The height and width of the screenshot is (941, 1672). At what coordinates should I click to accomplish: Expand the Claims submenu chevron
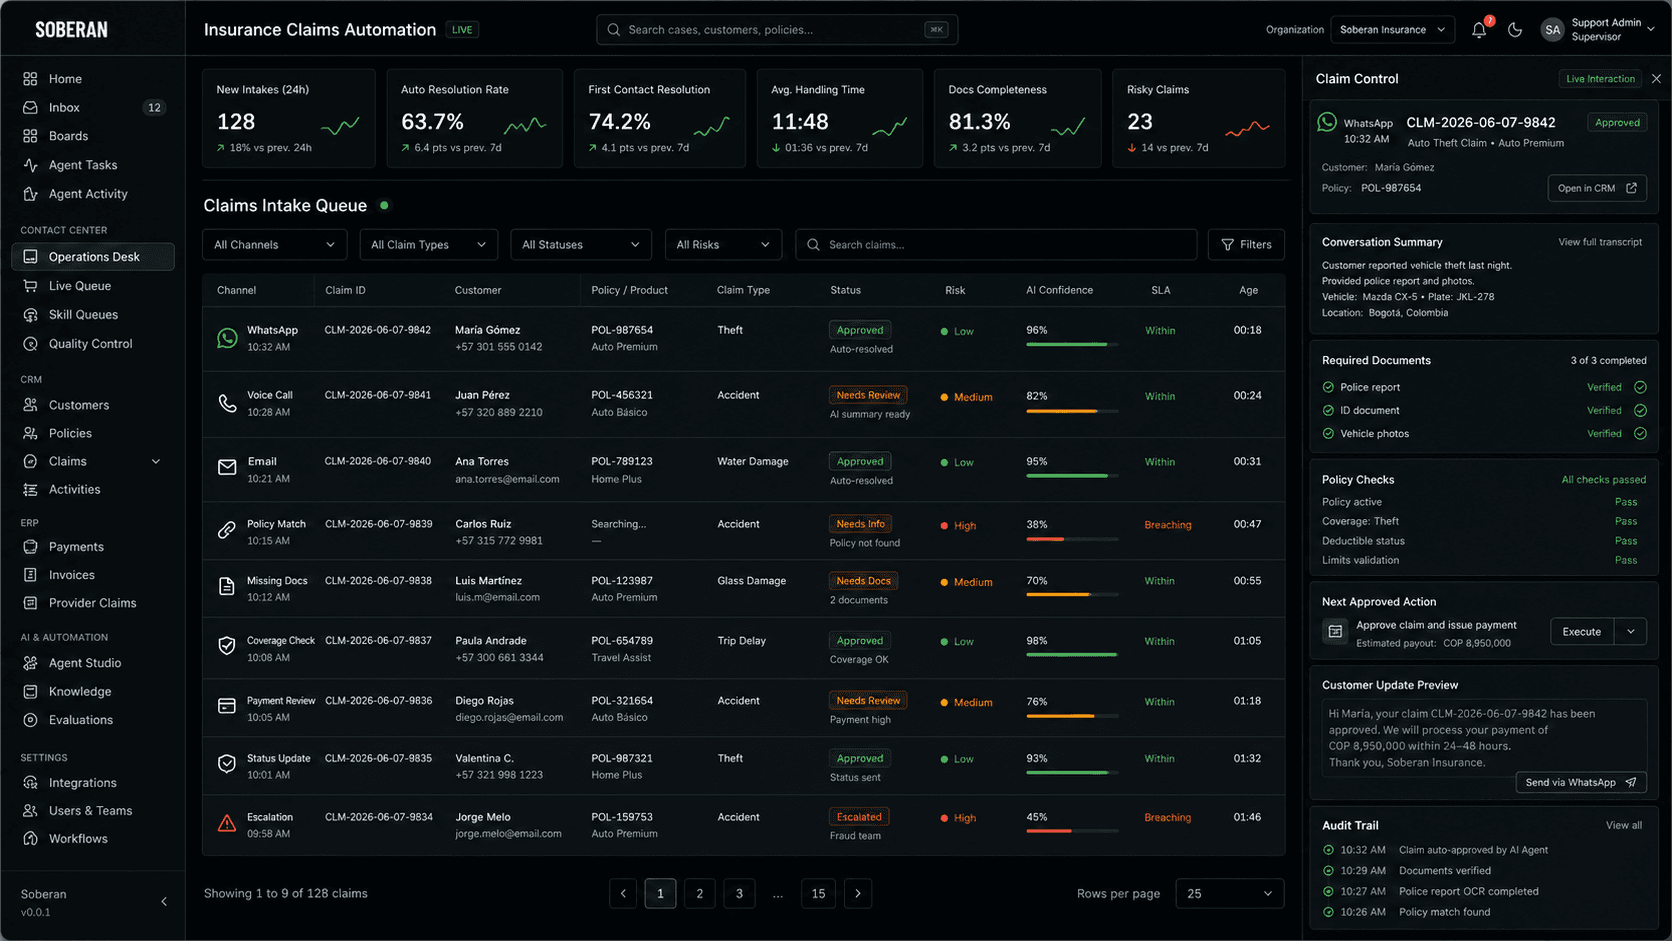156,461
